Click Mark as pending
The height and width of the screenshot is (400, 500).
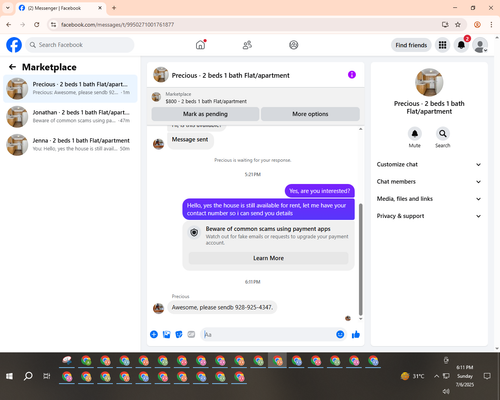205,114
